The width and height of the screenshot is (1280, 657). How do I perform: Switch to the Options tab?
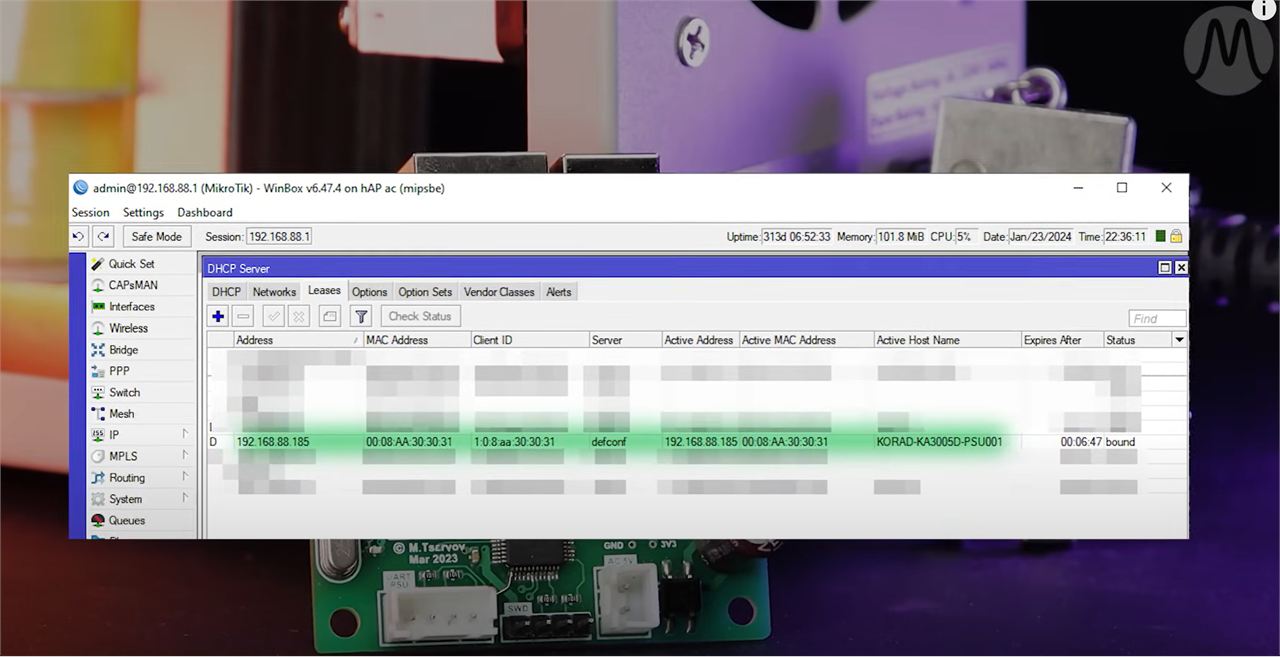coord(369,292)
